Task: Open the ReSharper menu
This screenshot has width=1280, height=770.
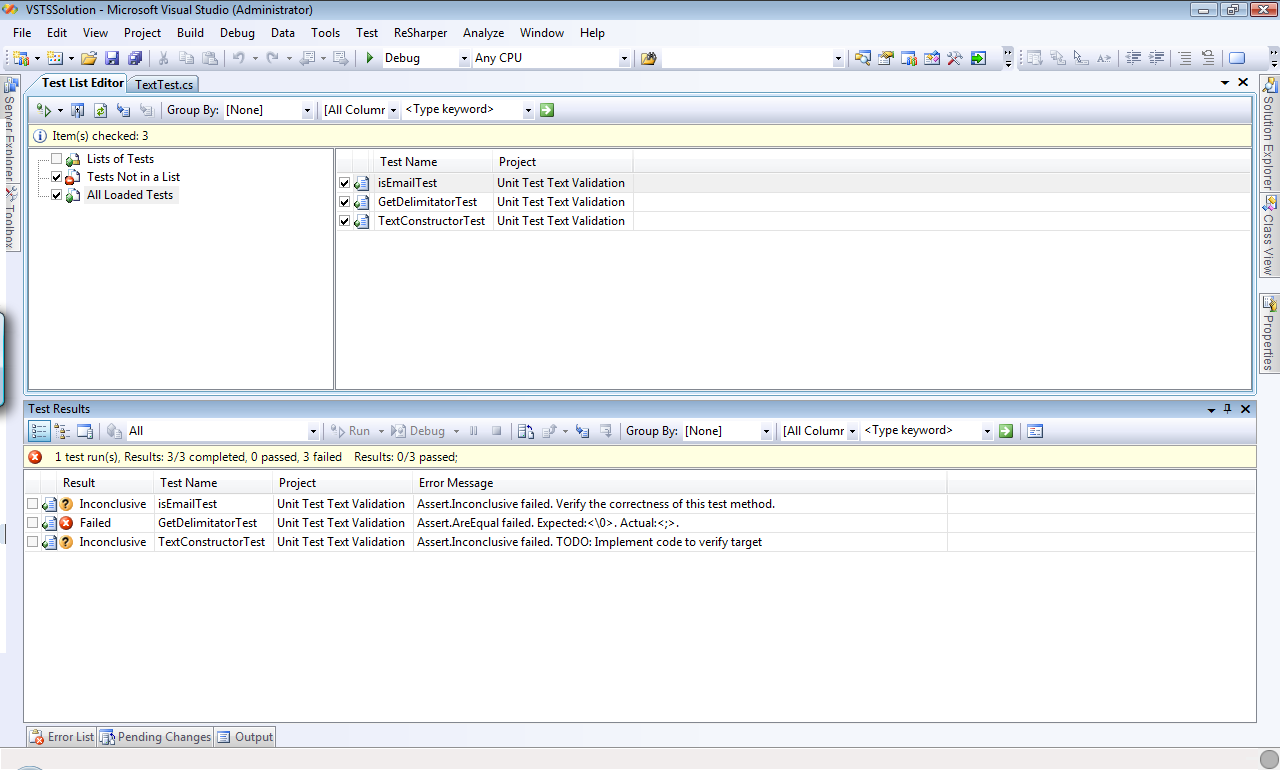Action: pos(420,33)
